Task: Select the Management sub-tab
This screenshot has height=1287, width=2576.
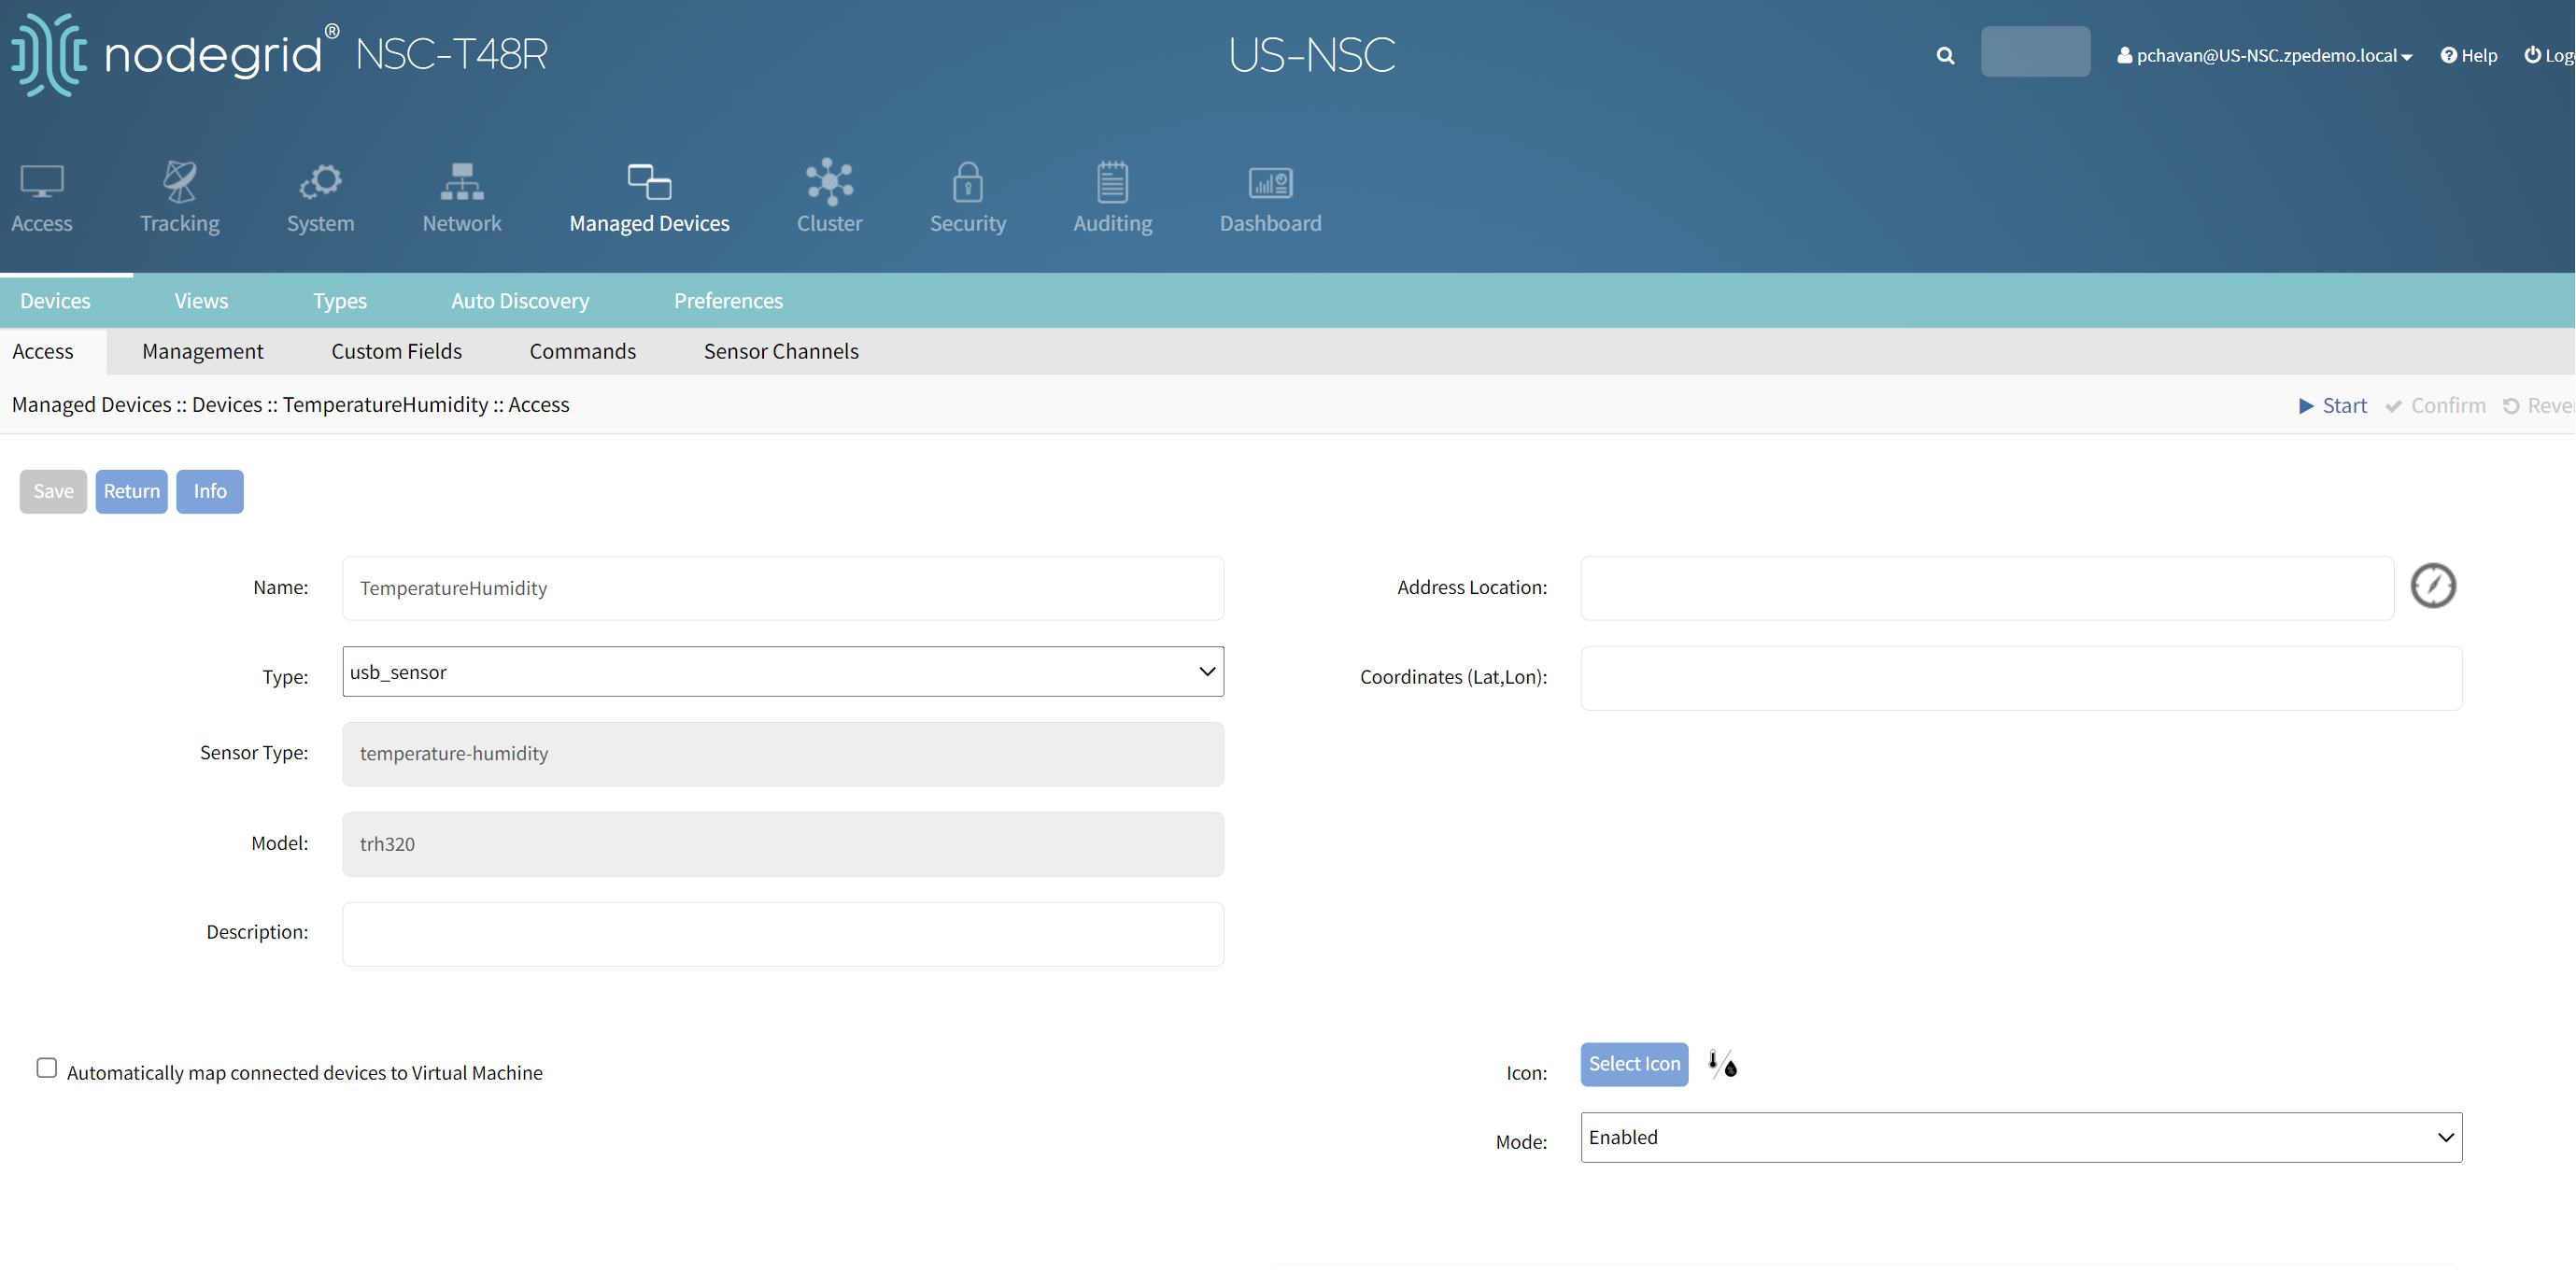Action: 203,351
